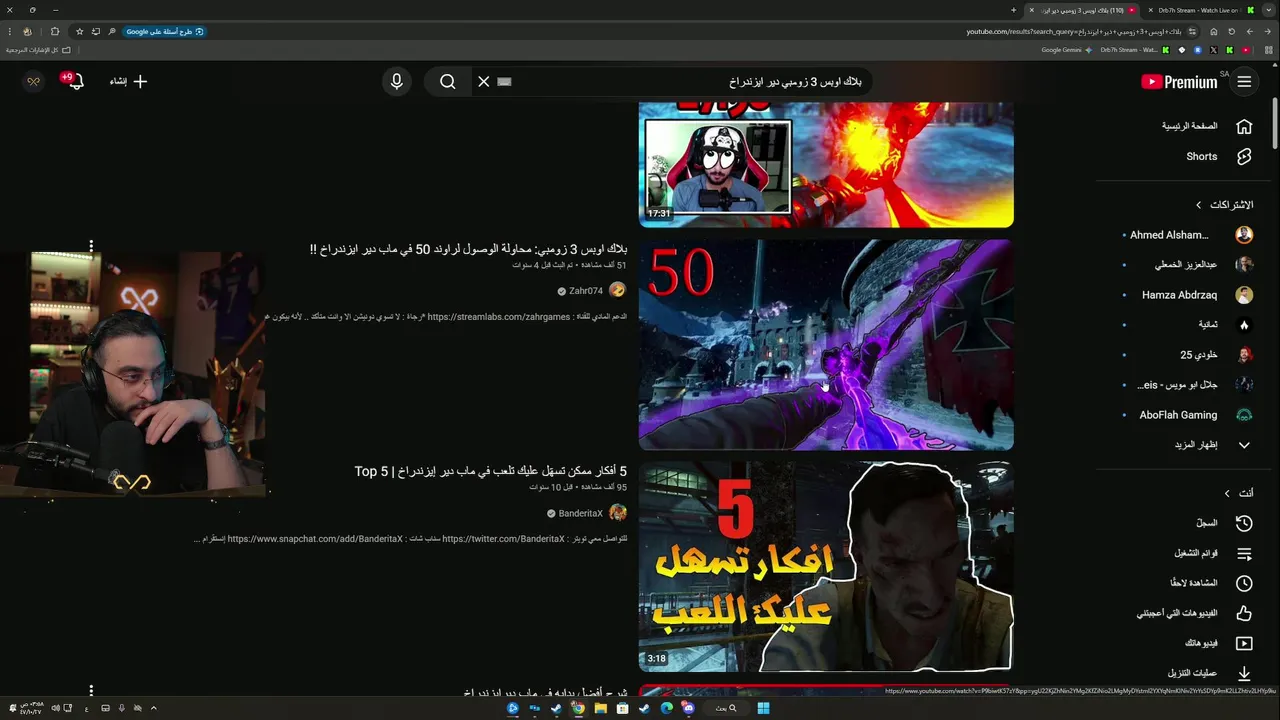Bookmark this page with the star

(79, 31)
